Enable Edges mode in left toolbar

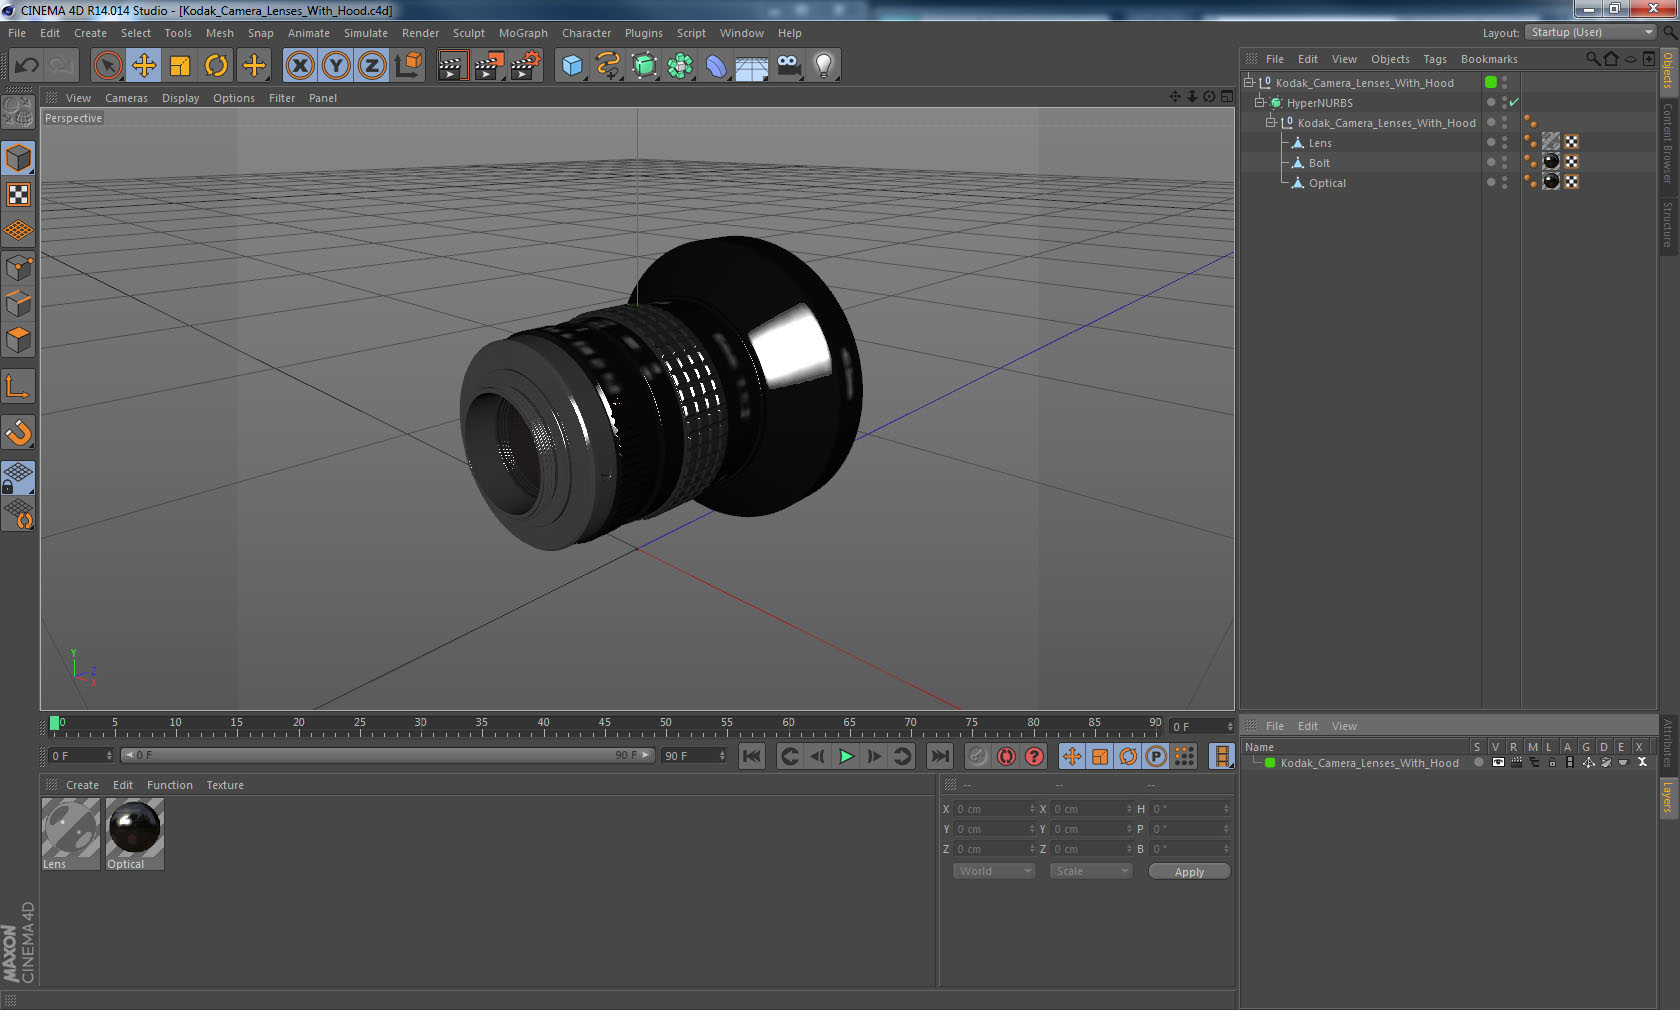coord(18,303)
